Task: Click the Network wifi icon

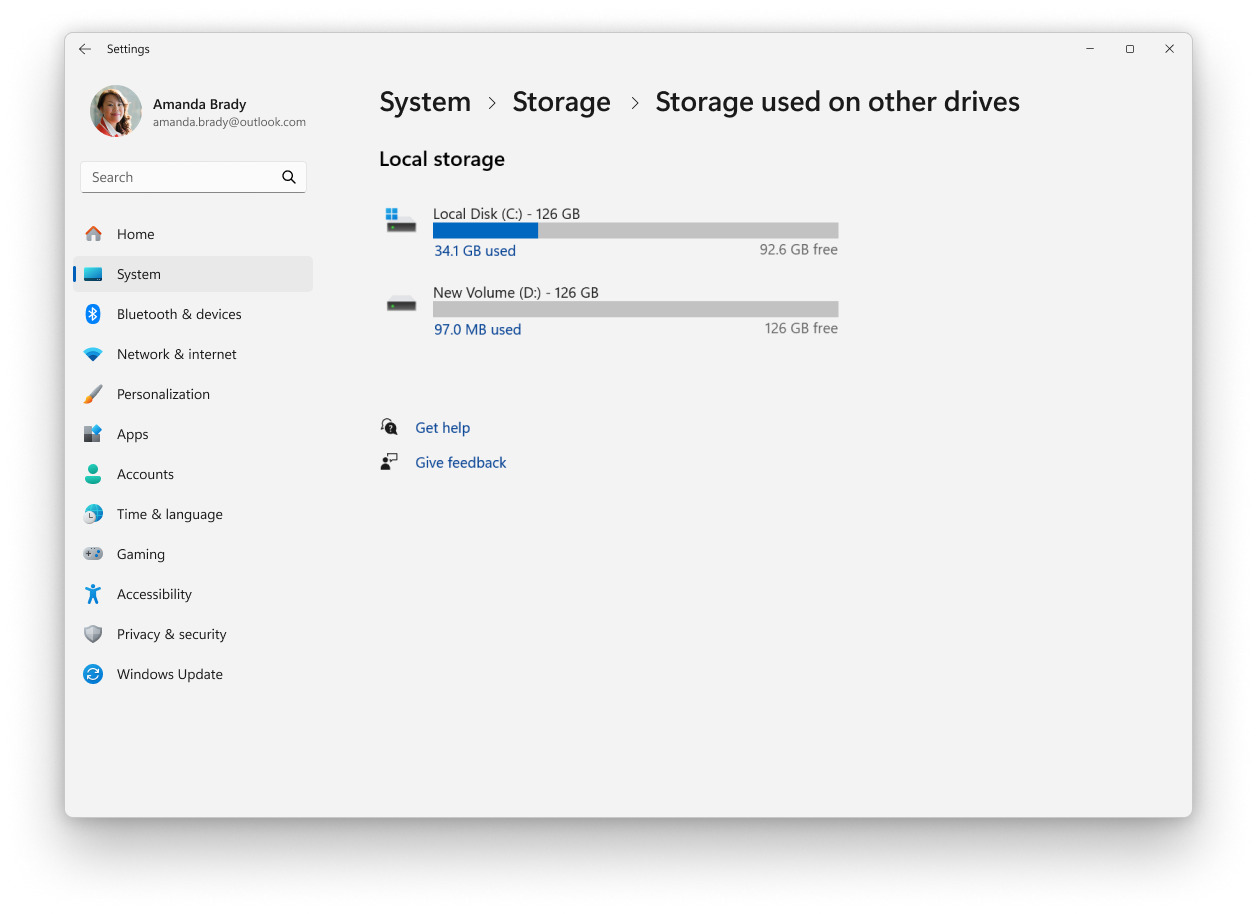Action: click(93, 354)
